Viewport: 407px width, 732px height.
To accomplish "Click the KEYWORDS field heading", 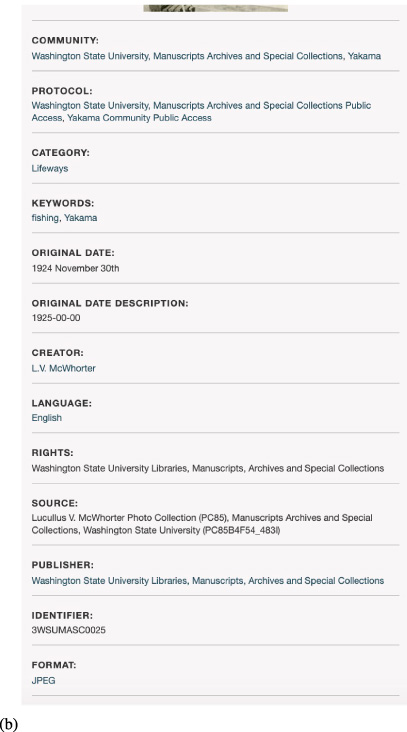I will 63,203.
